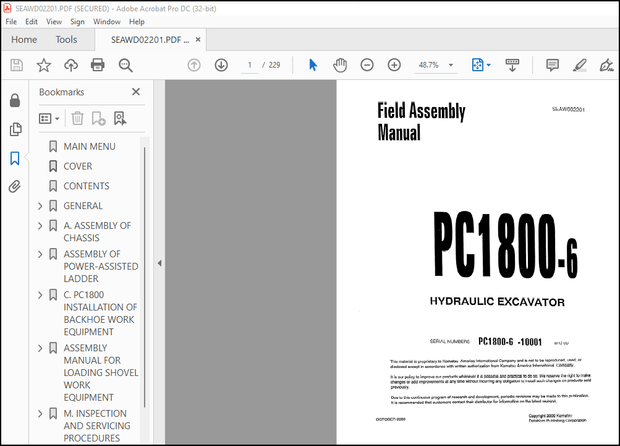Jump to MAIN MENU bookmark
This screenshot has height=446, width=620.
[89, 147]
